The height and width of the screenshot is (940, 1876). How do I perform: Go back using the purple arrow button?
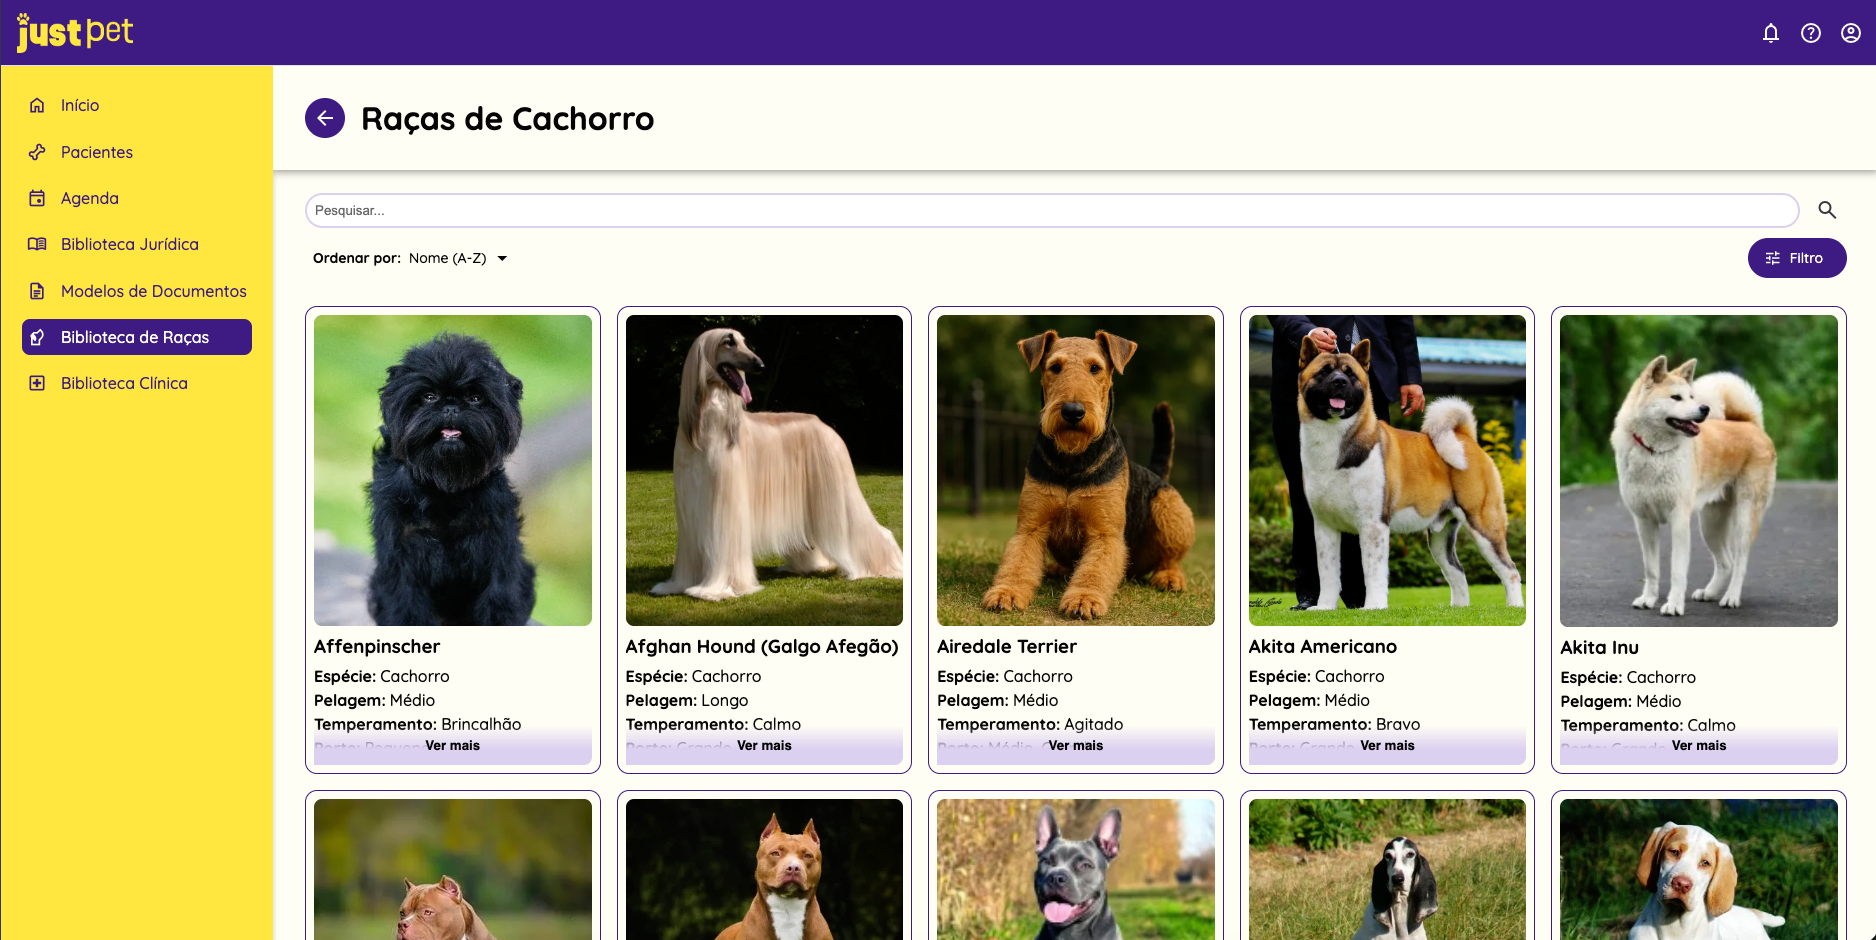[x=325, y=118]
